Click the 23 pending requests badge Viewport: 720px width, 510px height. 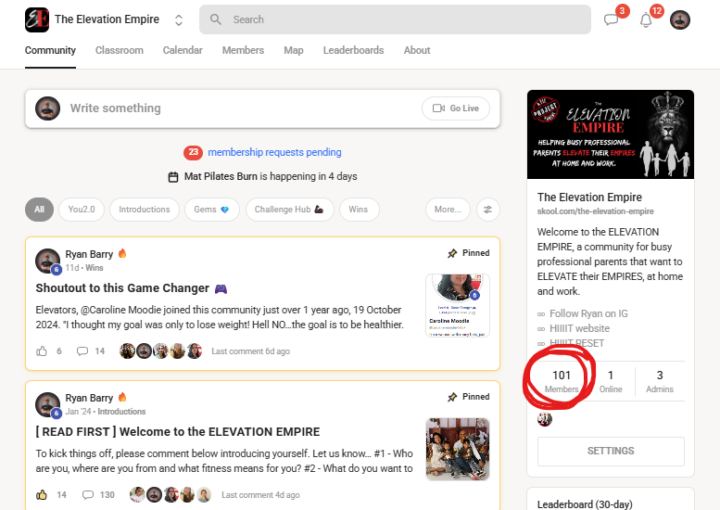tap(193, 152)
